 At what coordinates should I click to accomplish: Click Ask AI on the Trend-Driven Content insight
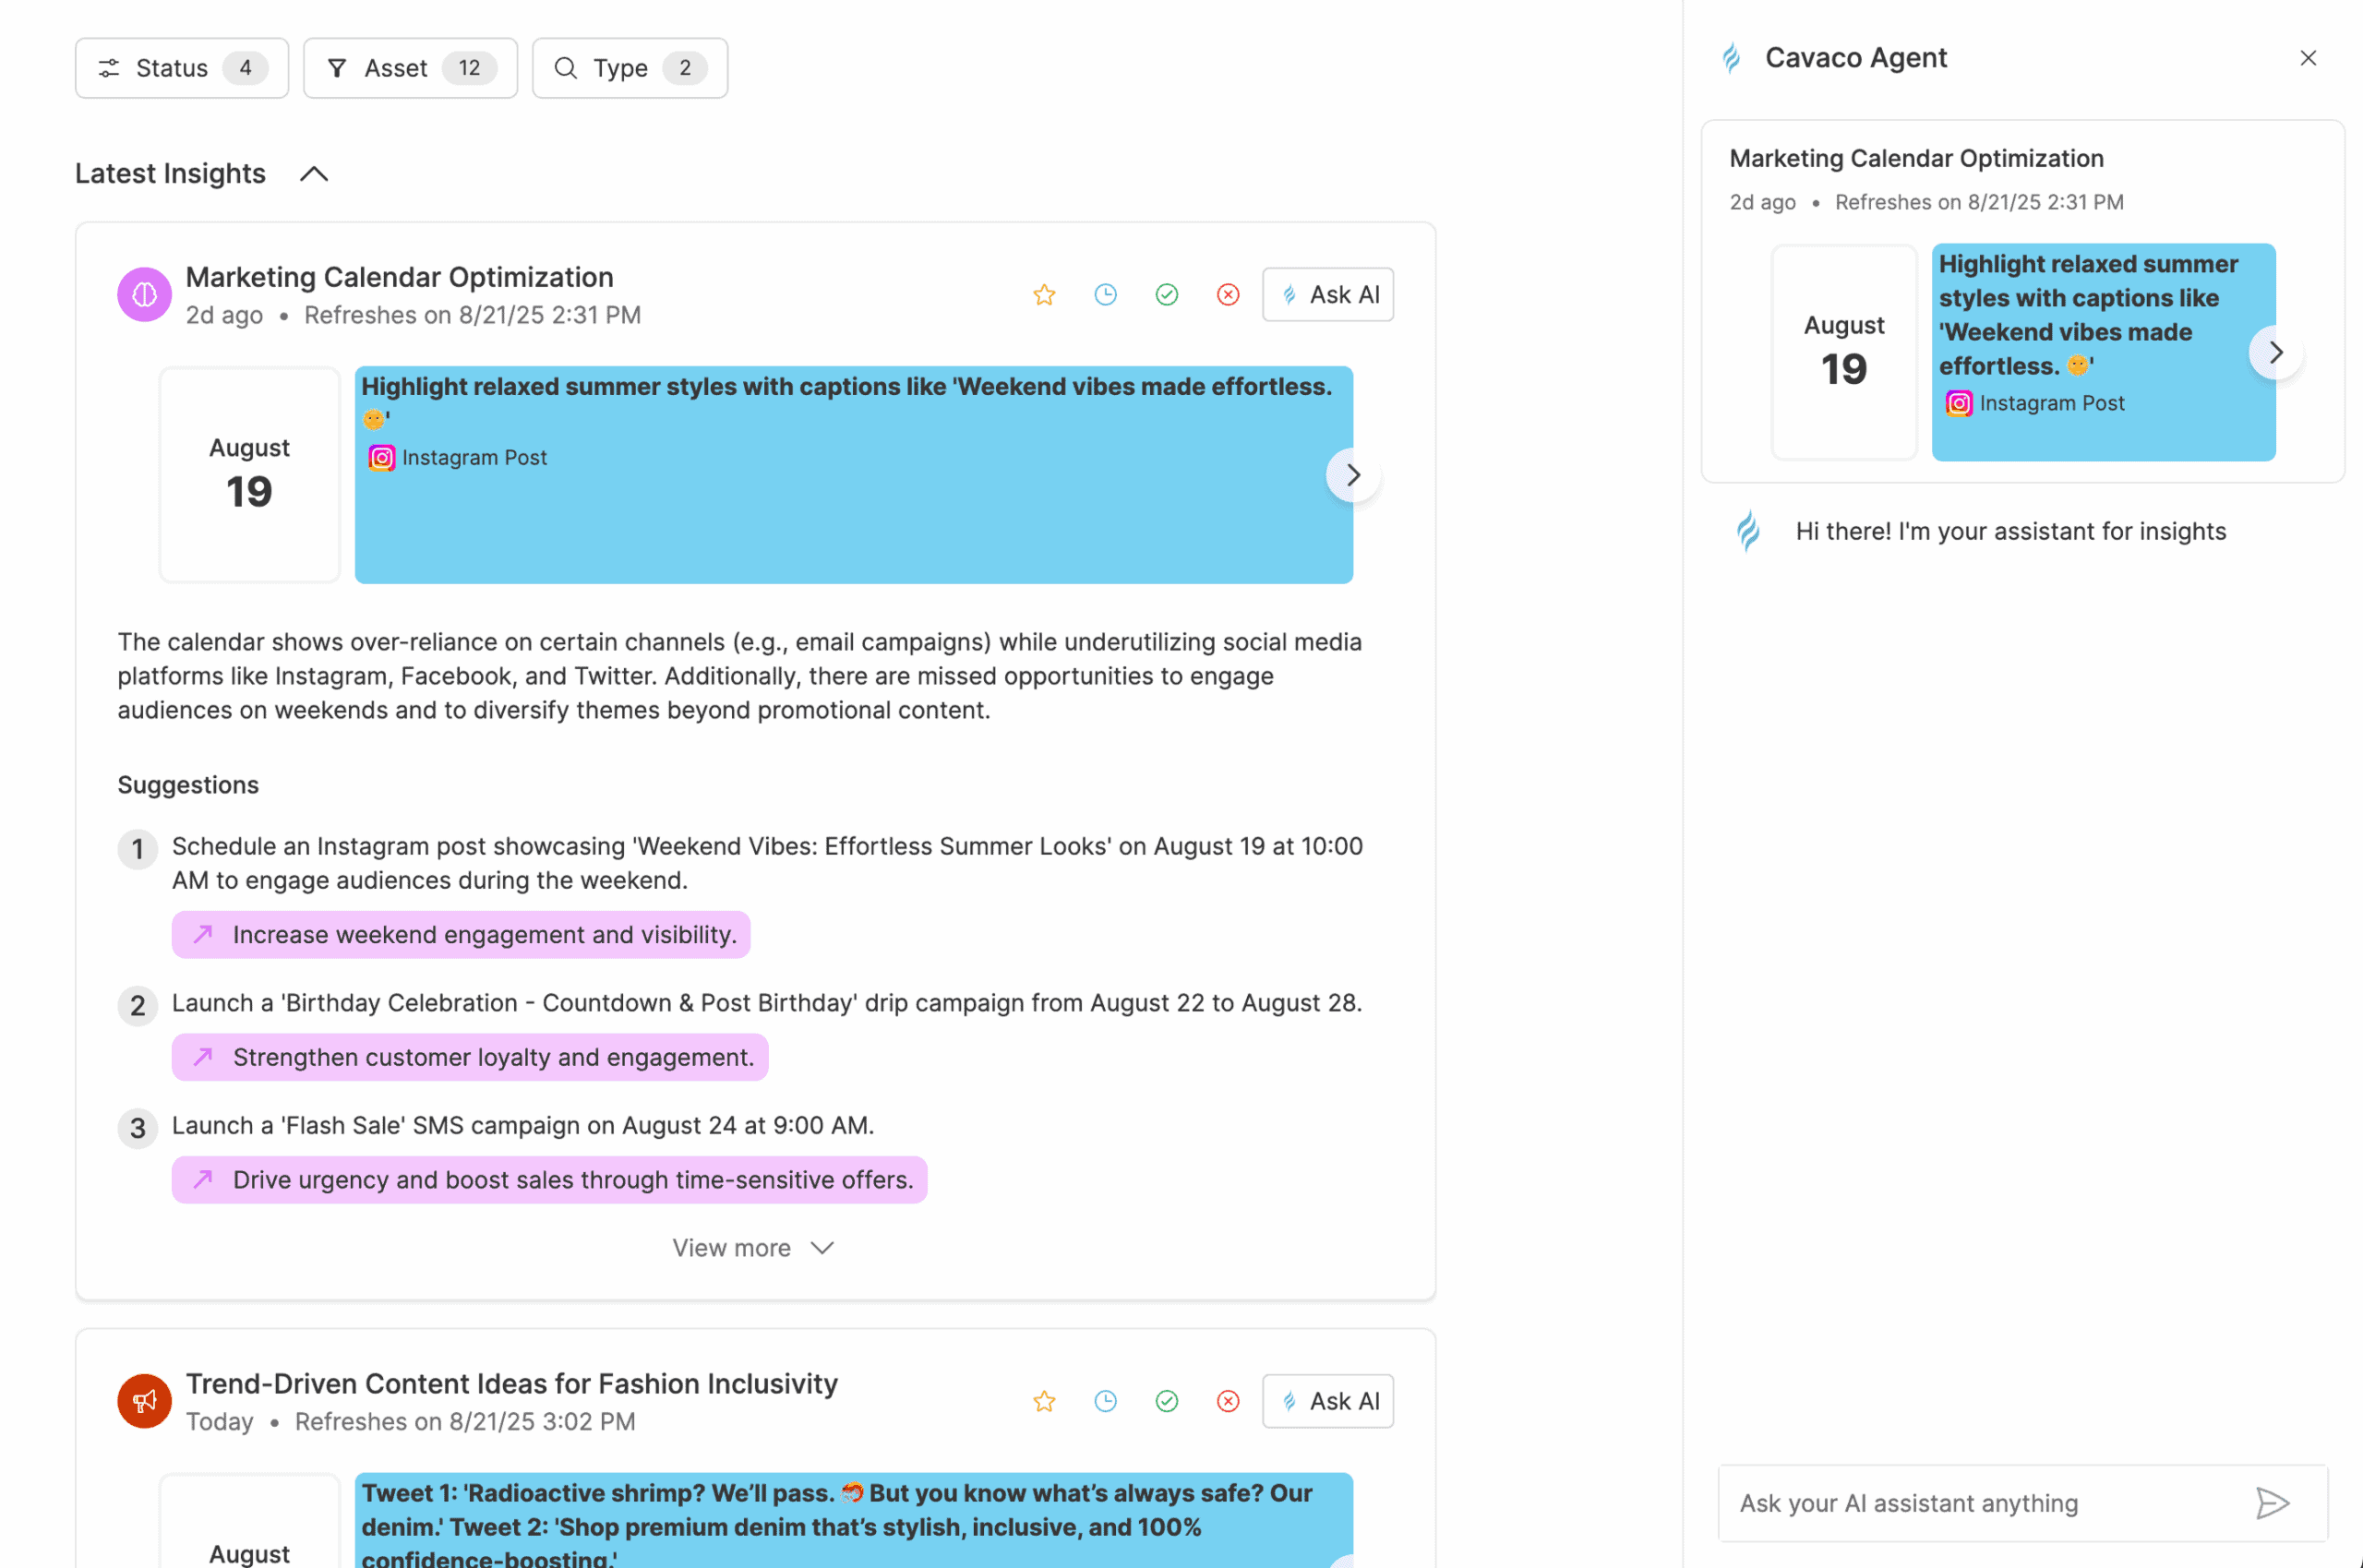pos(1327,1401)
